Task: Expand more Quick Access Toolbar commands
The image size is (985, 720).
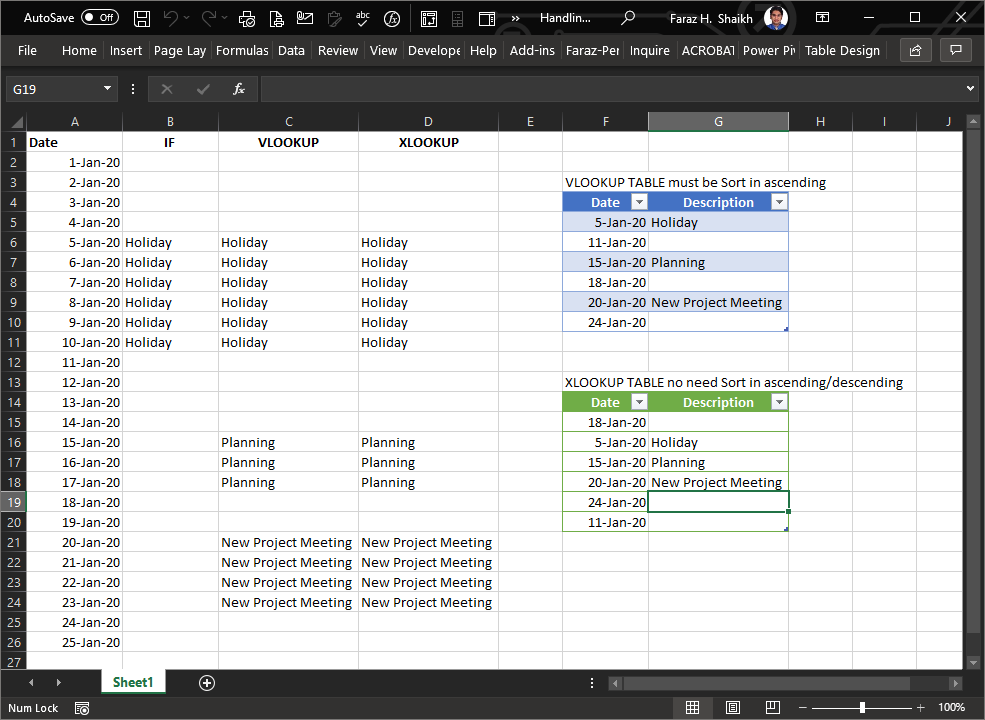Action: [x=516, y=19]
